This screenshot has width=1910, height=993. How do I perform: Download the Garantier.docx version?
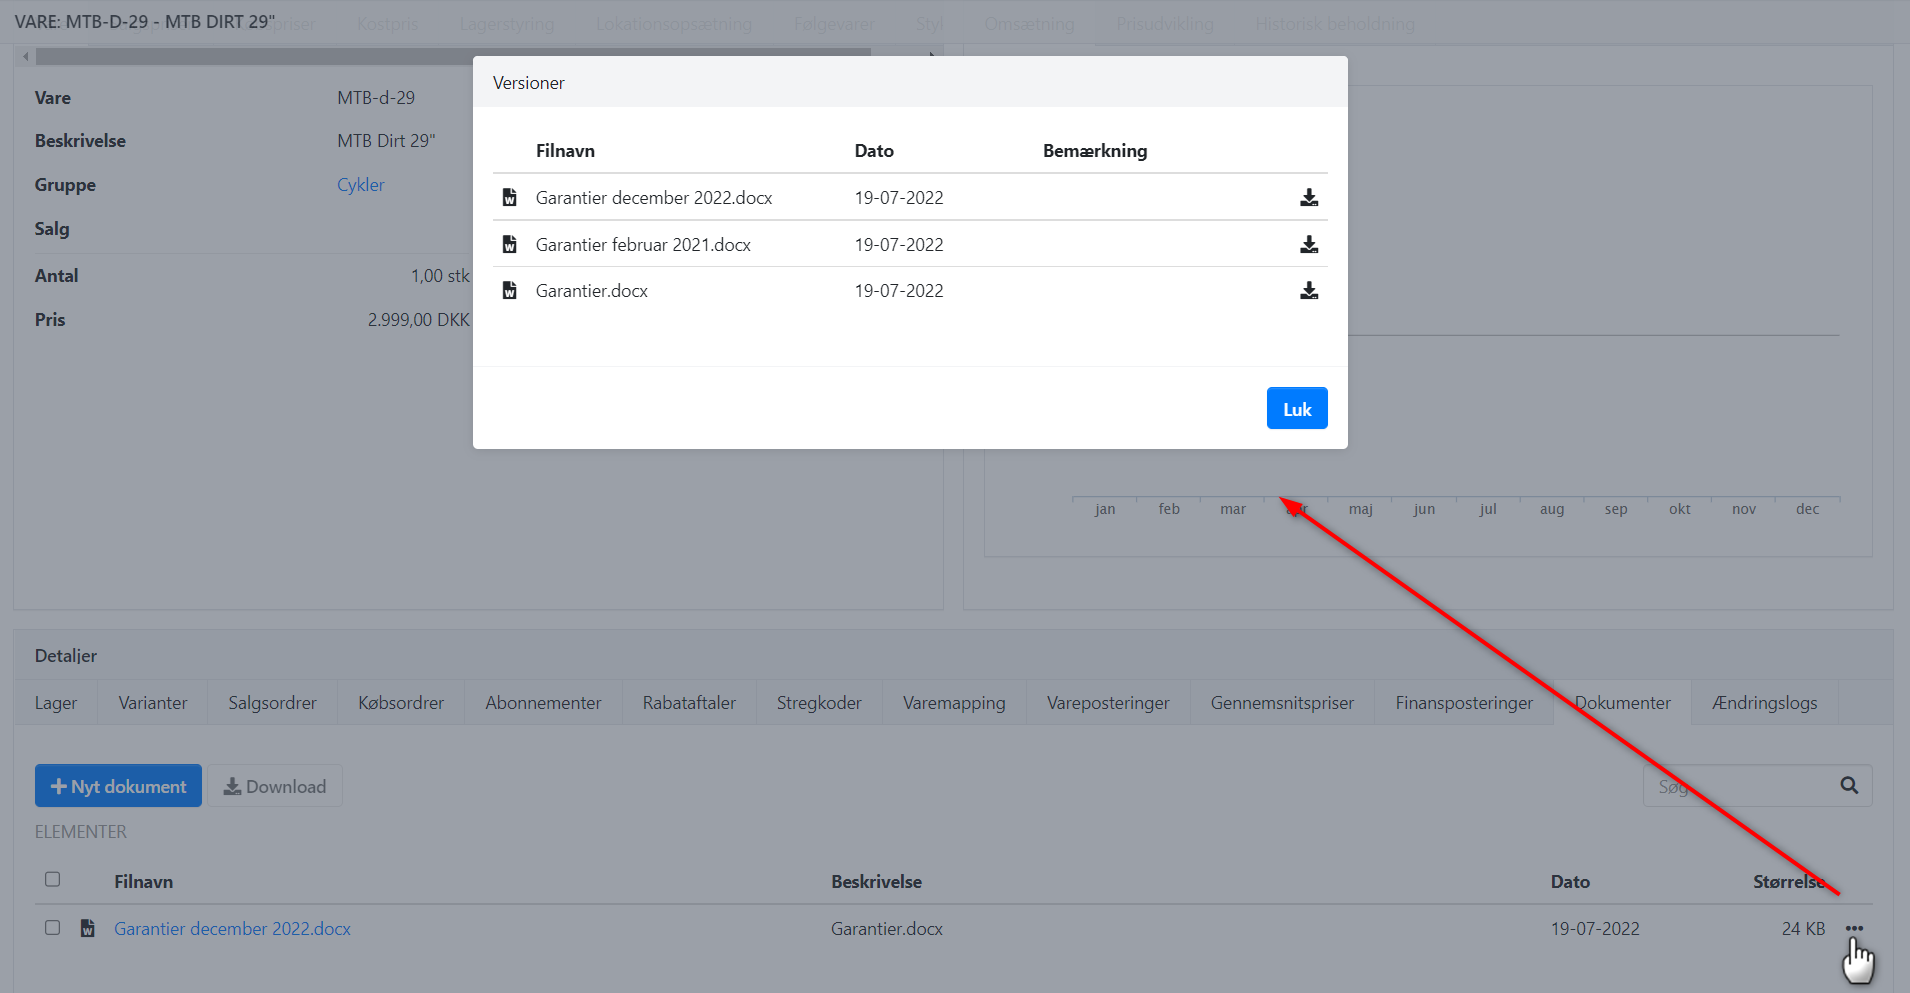pyautogui.click(x=1308, y=291)
